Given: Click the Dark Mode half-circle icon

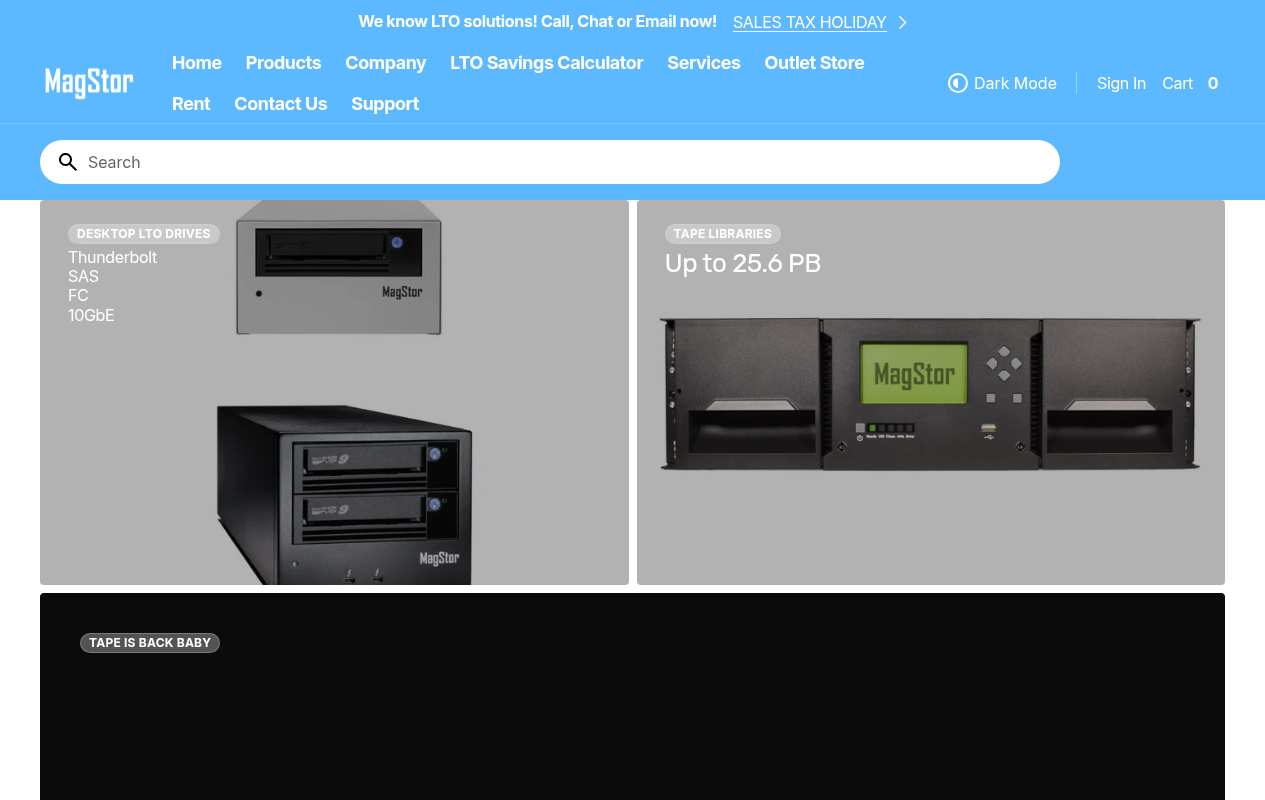Looking at the screenshot, I should (x=957, y=83).
